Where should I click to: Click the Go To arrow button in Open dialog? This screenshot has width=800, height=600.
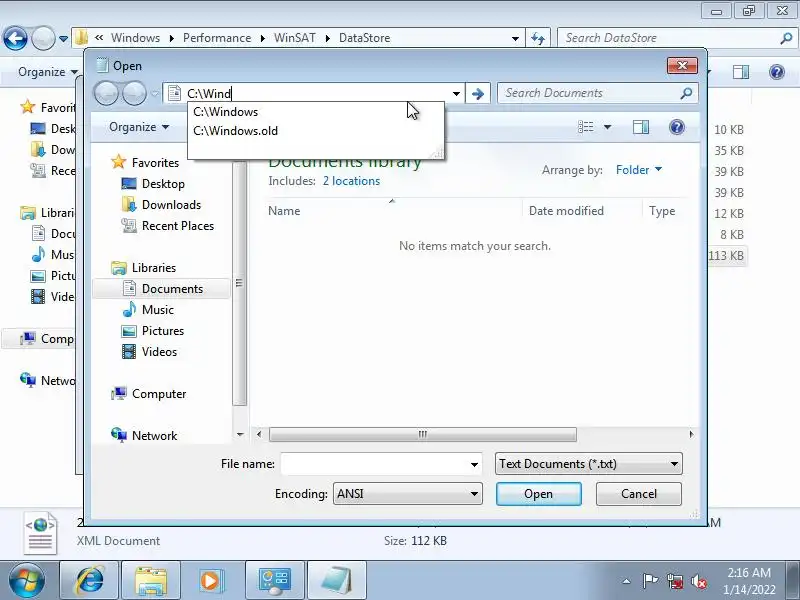478,93
